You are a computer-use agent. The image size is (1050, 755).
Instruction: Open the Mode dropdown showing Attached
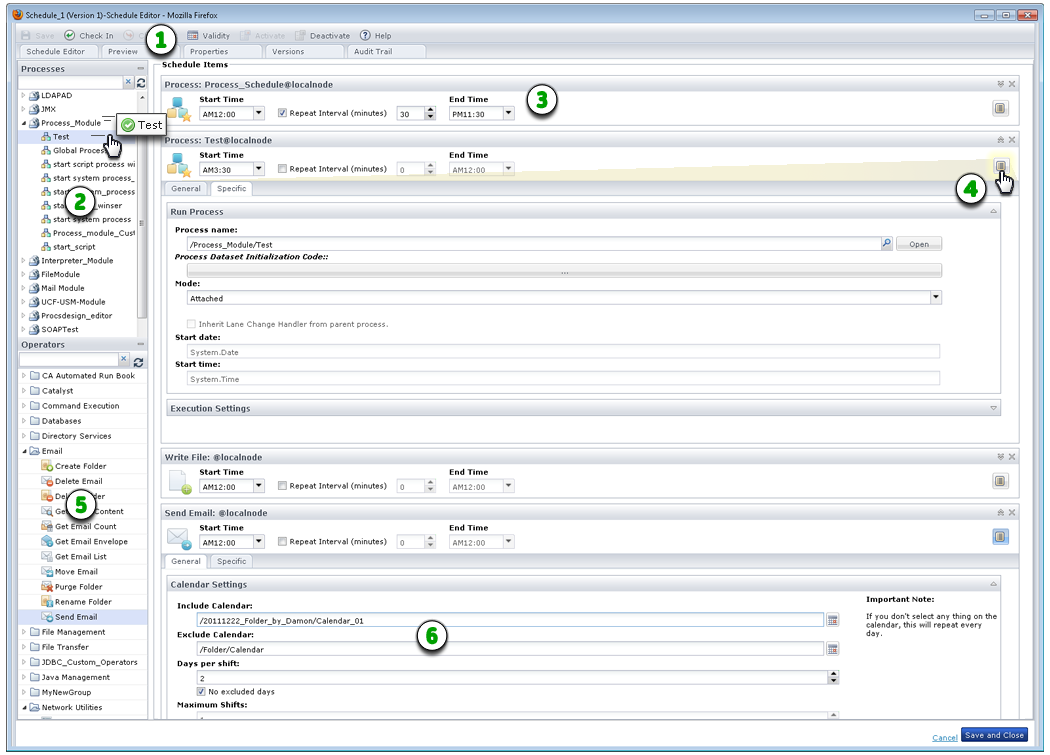pos(937,298)
